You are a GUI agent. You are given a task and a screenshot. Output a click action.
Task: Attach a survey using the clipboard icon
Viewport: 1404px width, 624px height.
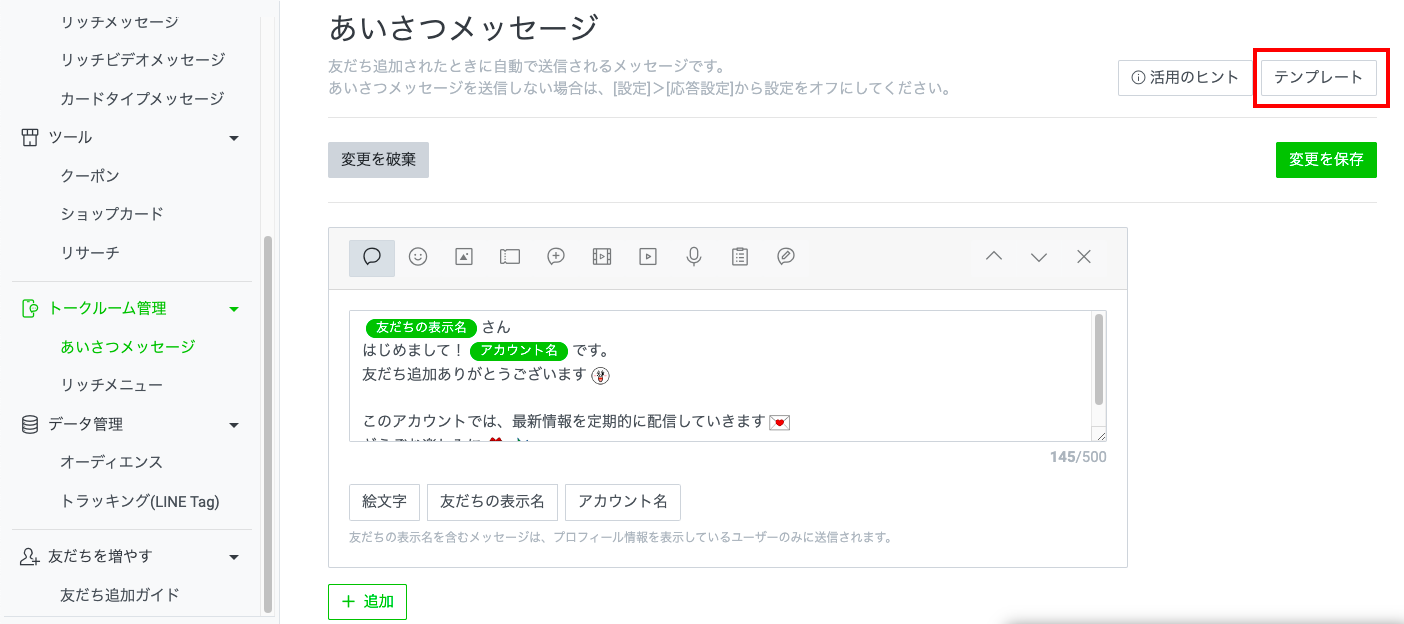pyautogui.click(x=739, y=257)
